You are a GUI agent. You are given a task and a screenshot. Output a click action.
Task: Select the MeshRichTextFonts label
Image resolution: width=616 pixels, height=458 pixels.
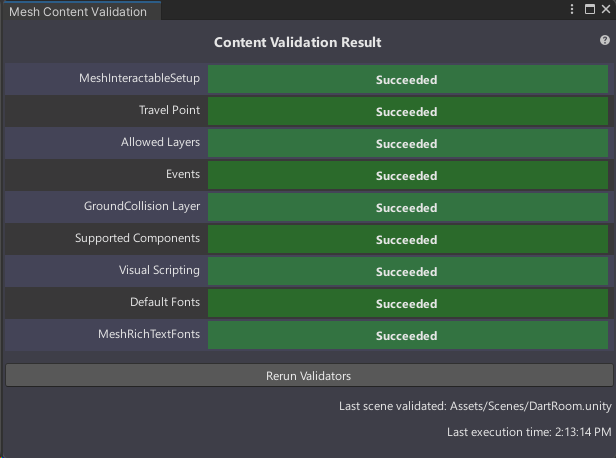coord(149,334)
